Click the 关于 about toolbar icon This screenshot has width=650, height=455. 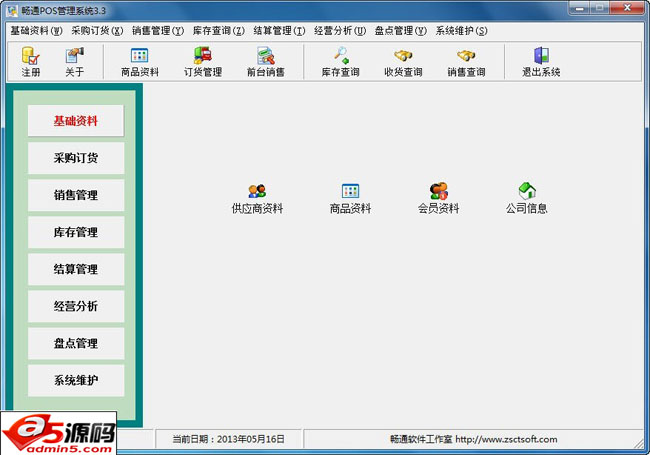(75, 62)
